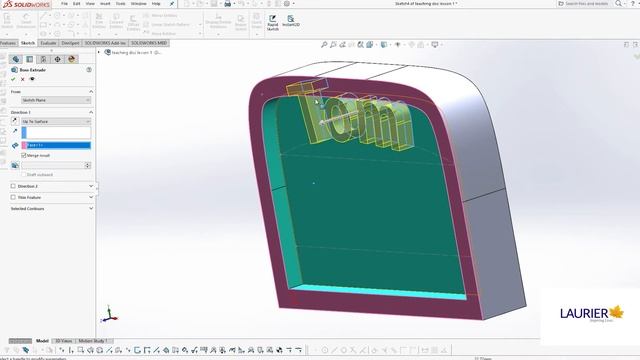
Task: Switch to the 3D Views bottom tab
Action: pos(63,341)
